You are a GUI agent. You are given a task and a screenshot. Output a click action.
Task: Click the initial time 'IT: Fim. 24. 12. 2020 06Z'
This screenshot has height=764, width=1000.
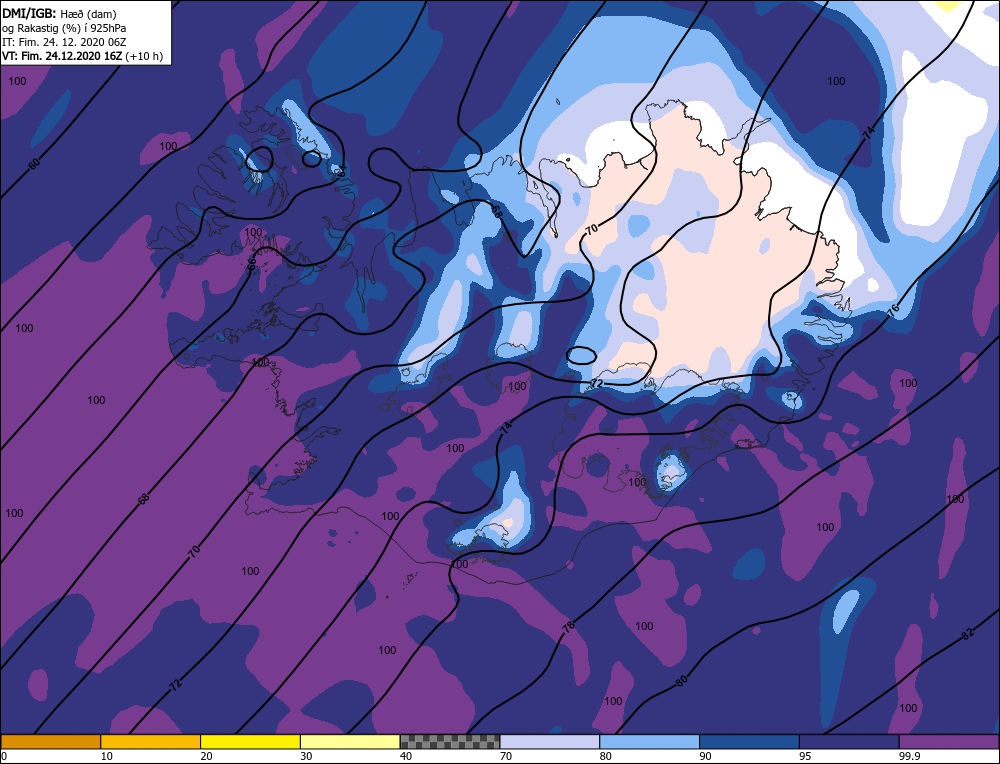click(64, 42)
